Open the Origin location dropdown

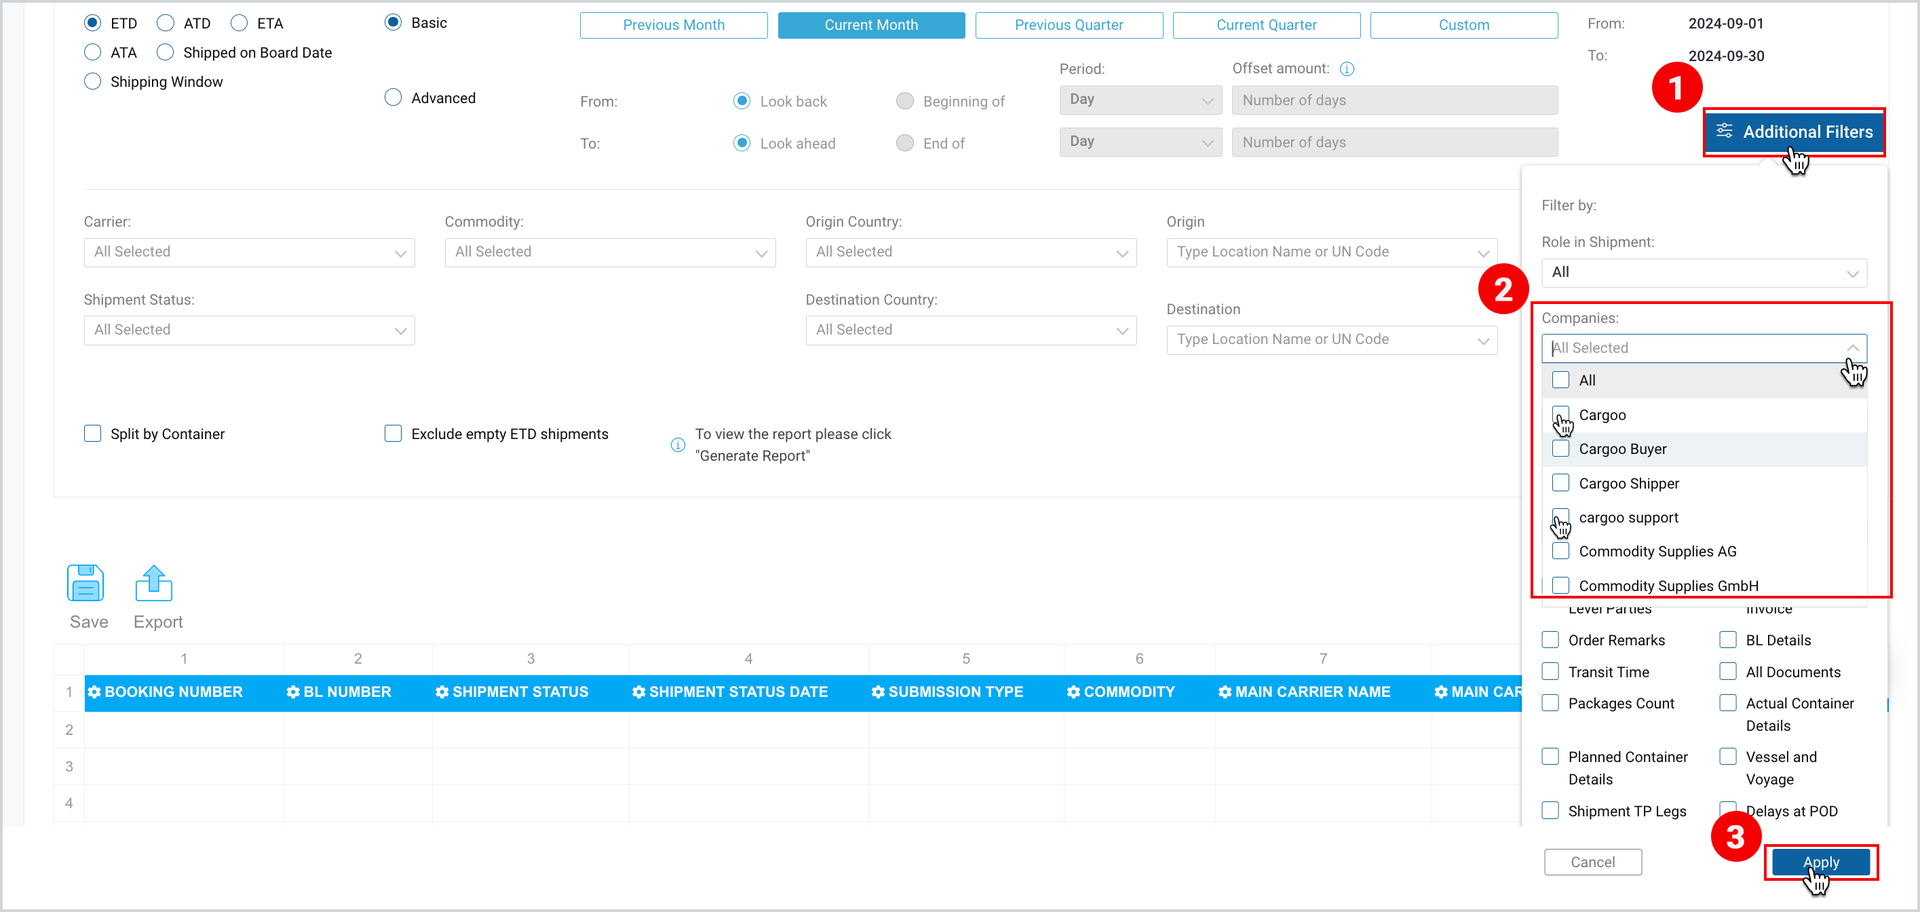coord(1332,252)
